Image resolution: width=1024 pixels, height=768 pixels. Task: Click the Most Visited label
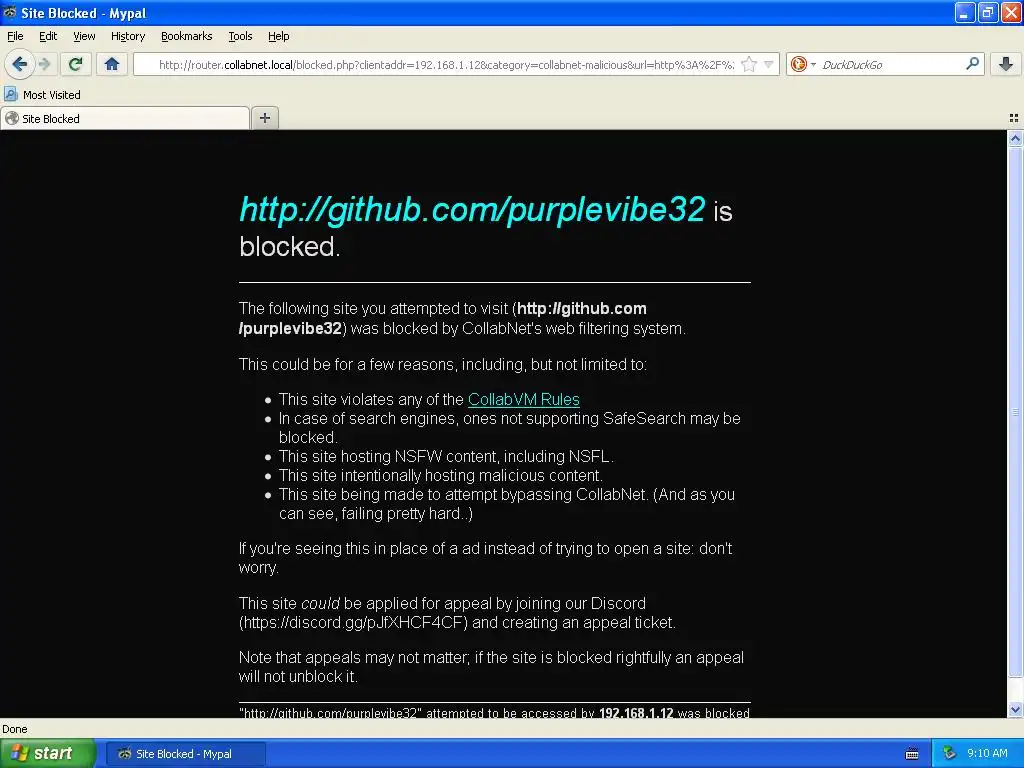point(52,95)
